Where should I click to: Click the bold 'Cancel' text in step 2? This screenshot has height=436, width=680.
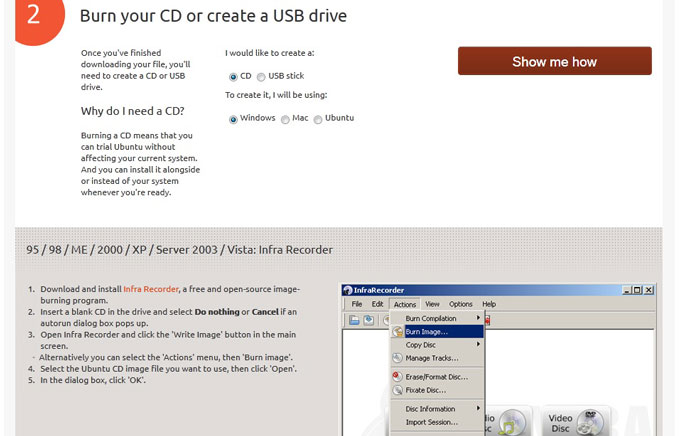point(265,312)
